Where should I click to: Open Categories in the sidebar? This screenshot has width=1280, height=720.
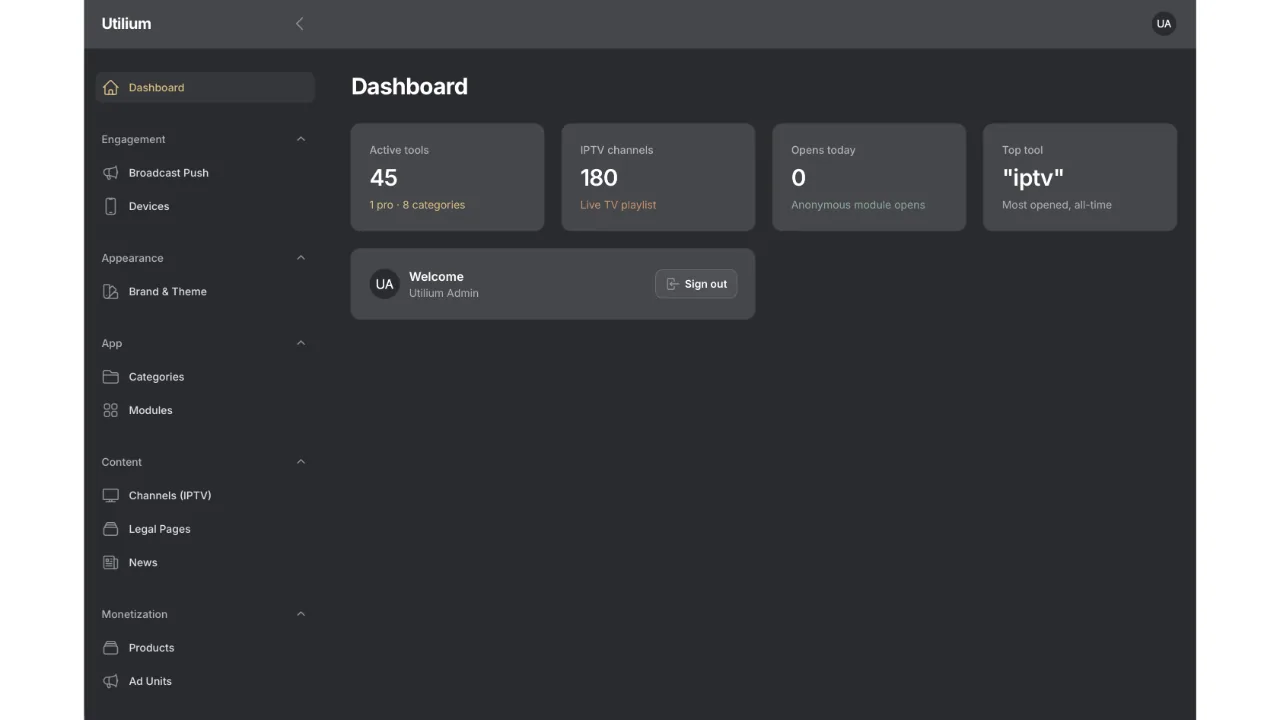pyautogui.click(x=205, y=377)
